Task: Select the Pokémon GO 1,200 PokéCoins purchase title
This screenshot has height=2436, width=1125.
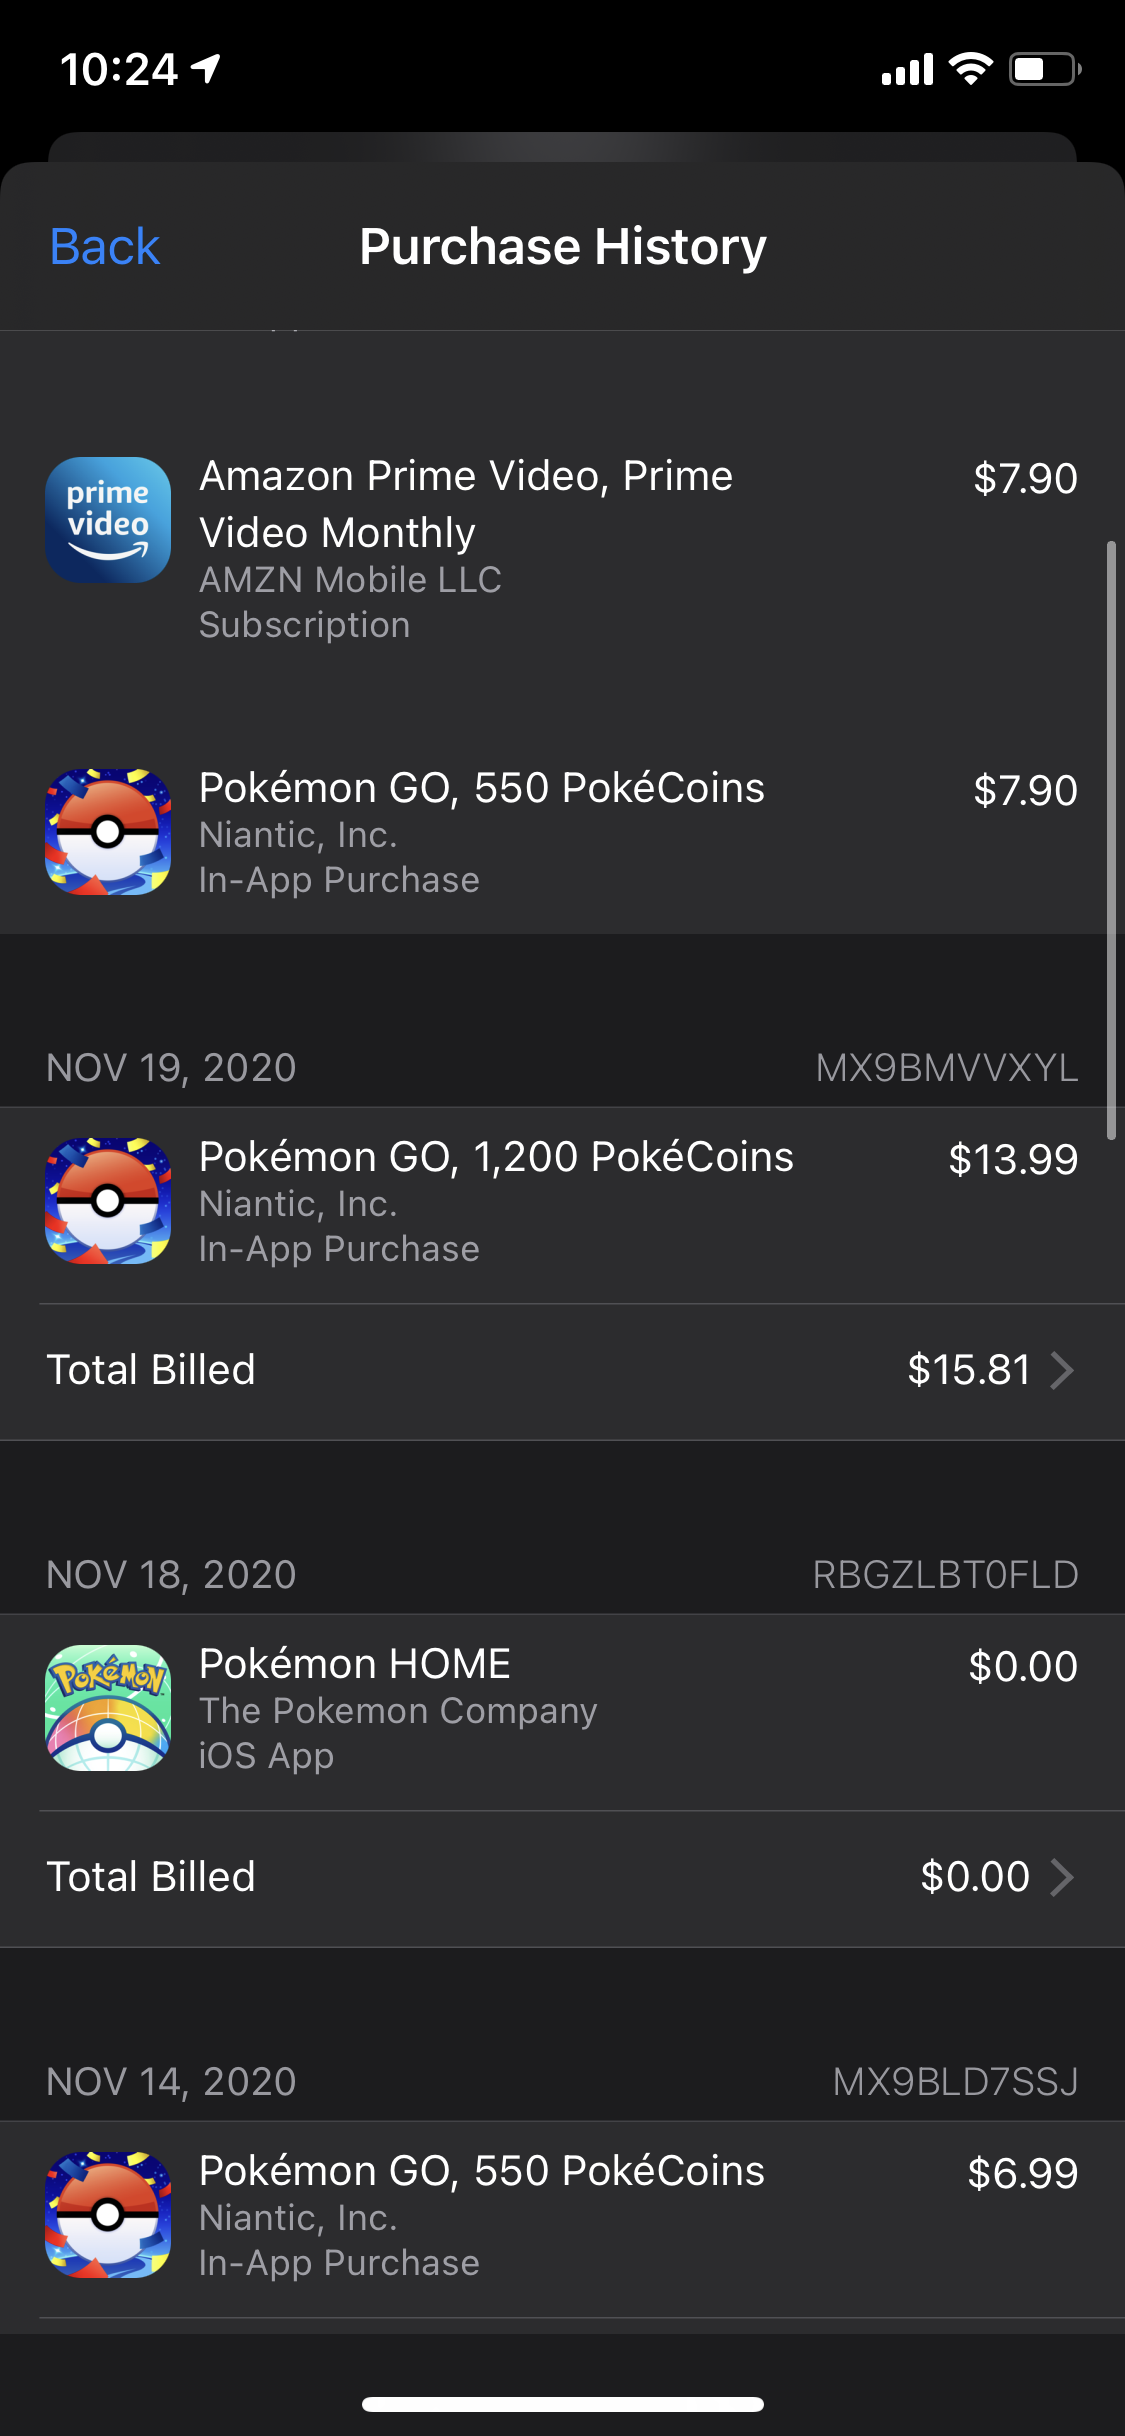Action: click(496, 1157)
